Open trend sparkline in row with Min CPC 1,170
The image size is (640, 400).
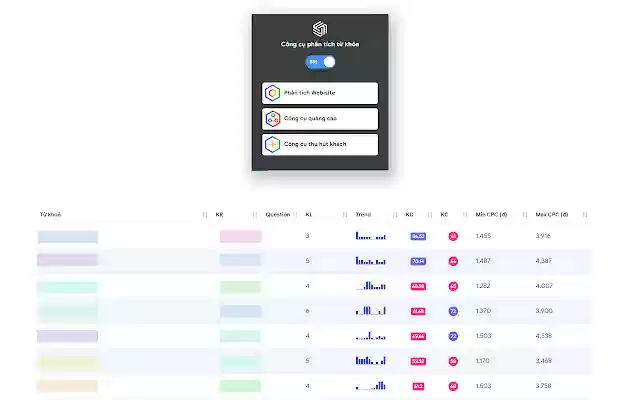click(x=371, y=360)
